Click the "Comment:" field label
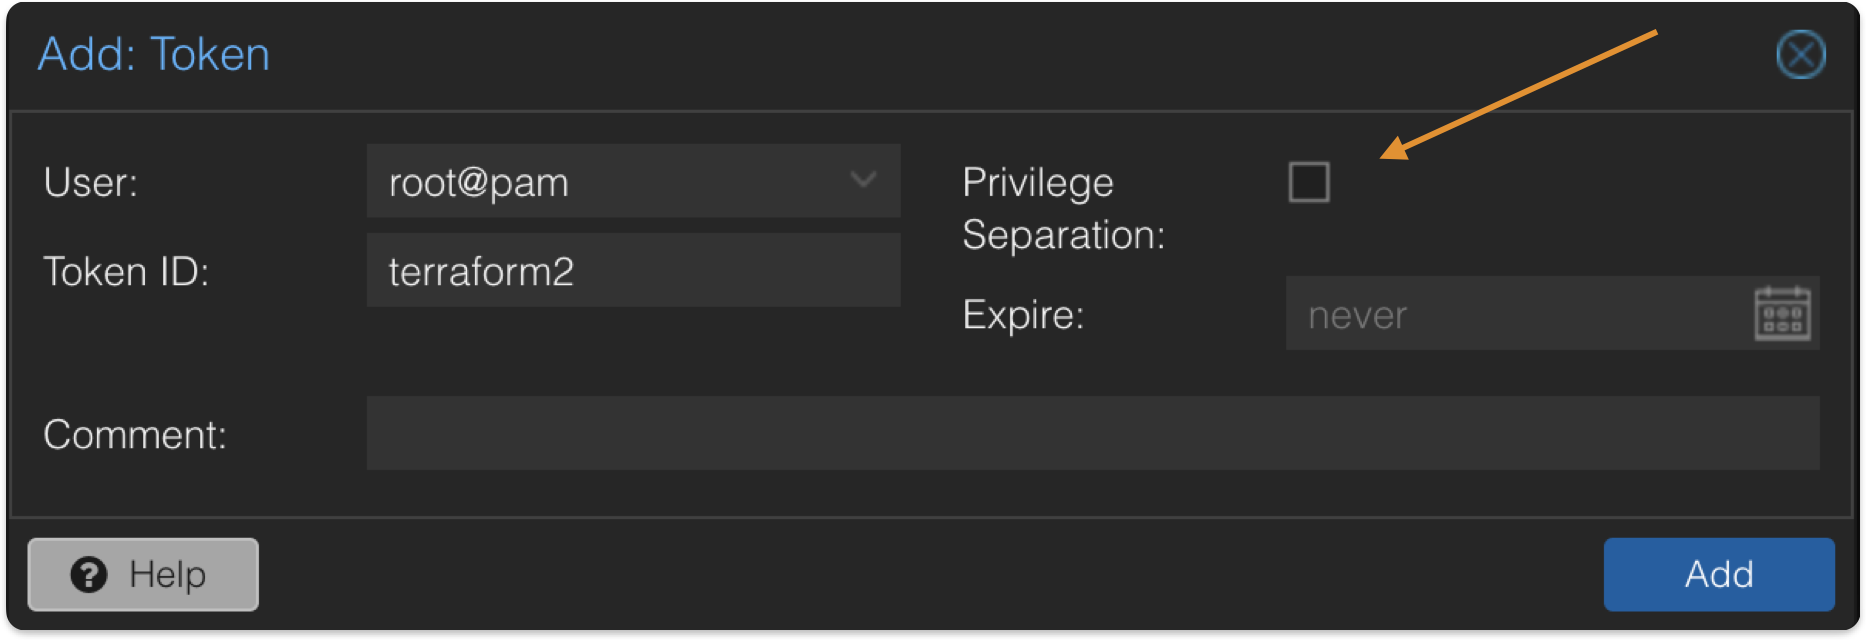1866x640 pixels. [x=135, y=435]
